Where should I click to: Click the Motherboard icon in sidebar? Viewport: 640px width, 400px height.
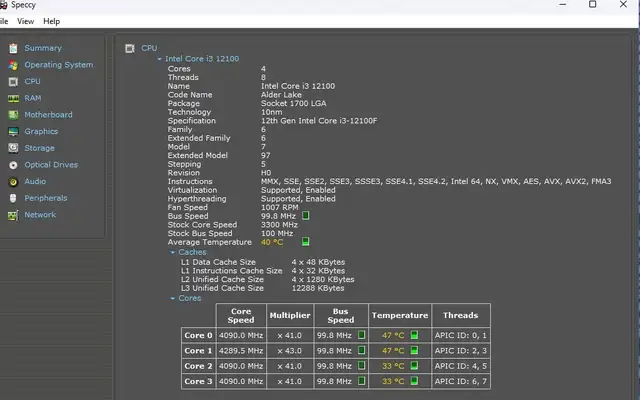13,115
